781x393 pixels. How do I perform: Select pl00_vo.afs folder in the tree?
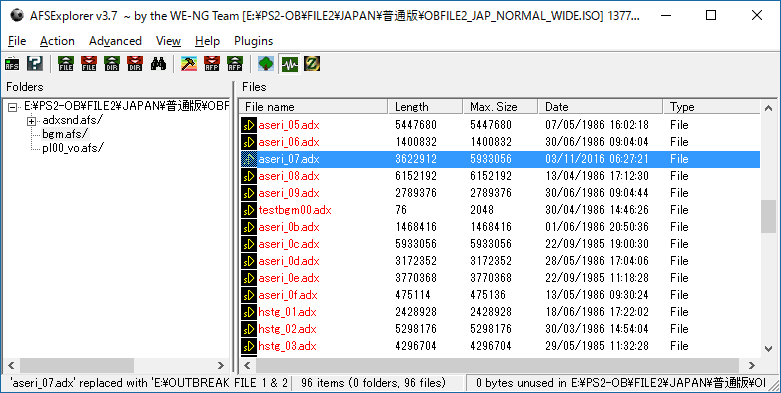point(73,148)
